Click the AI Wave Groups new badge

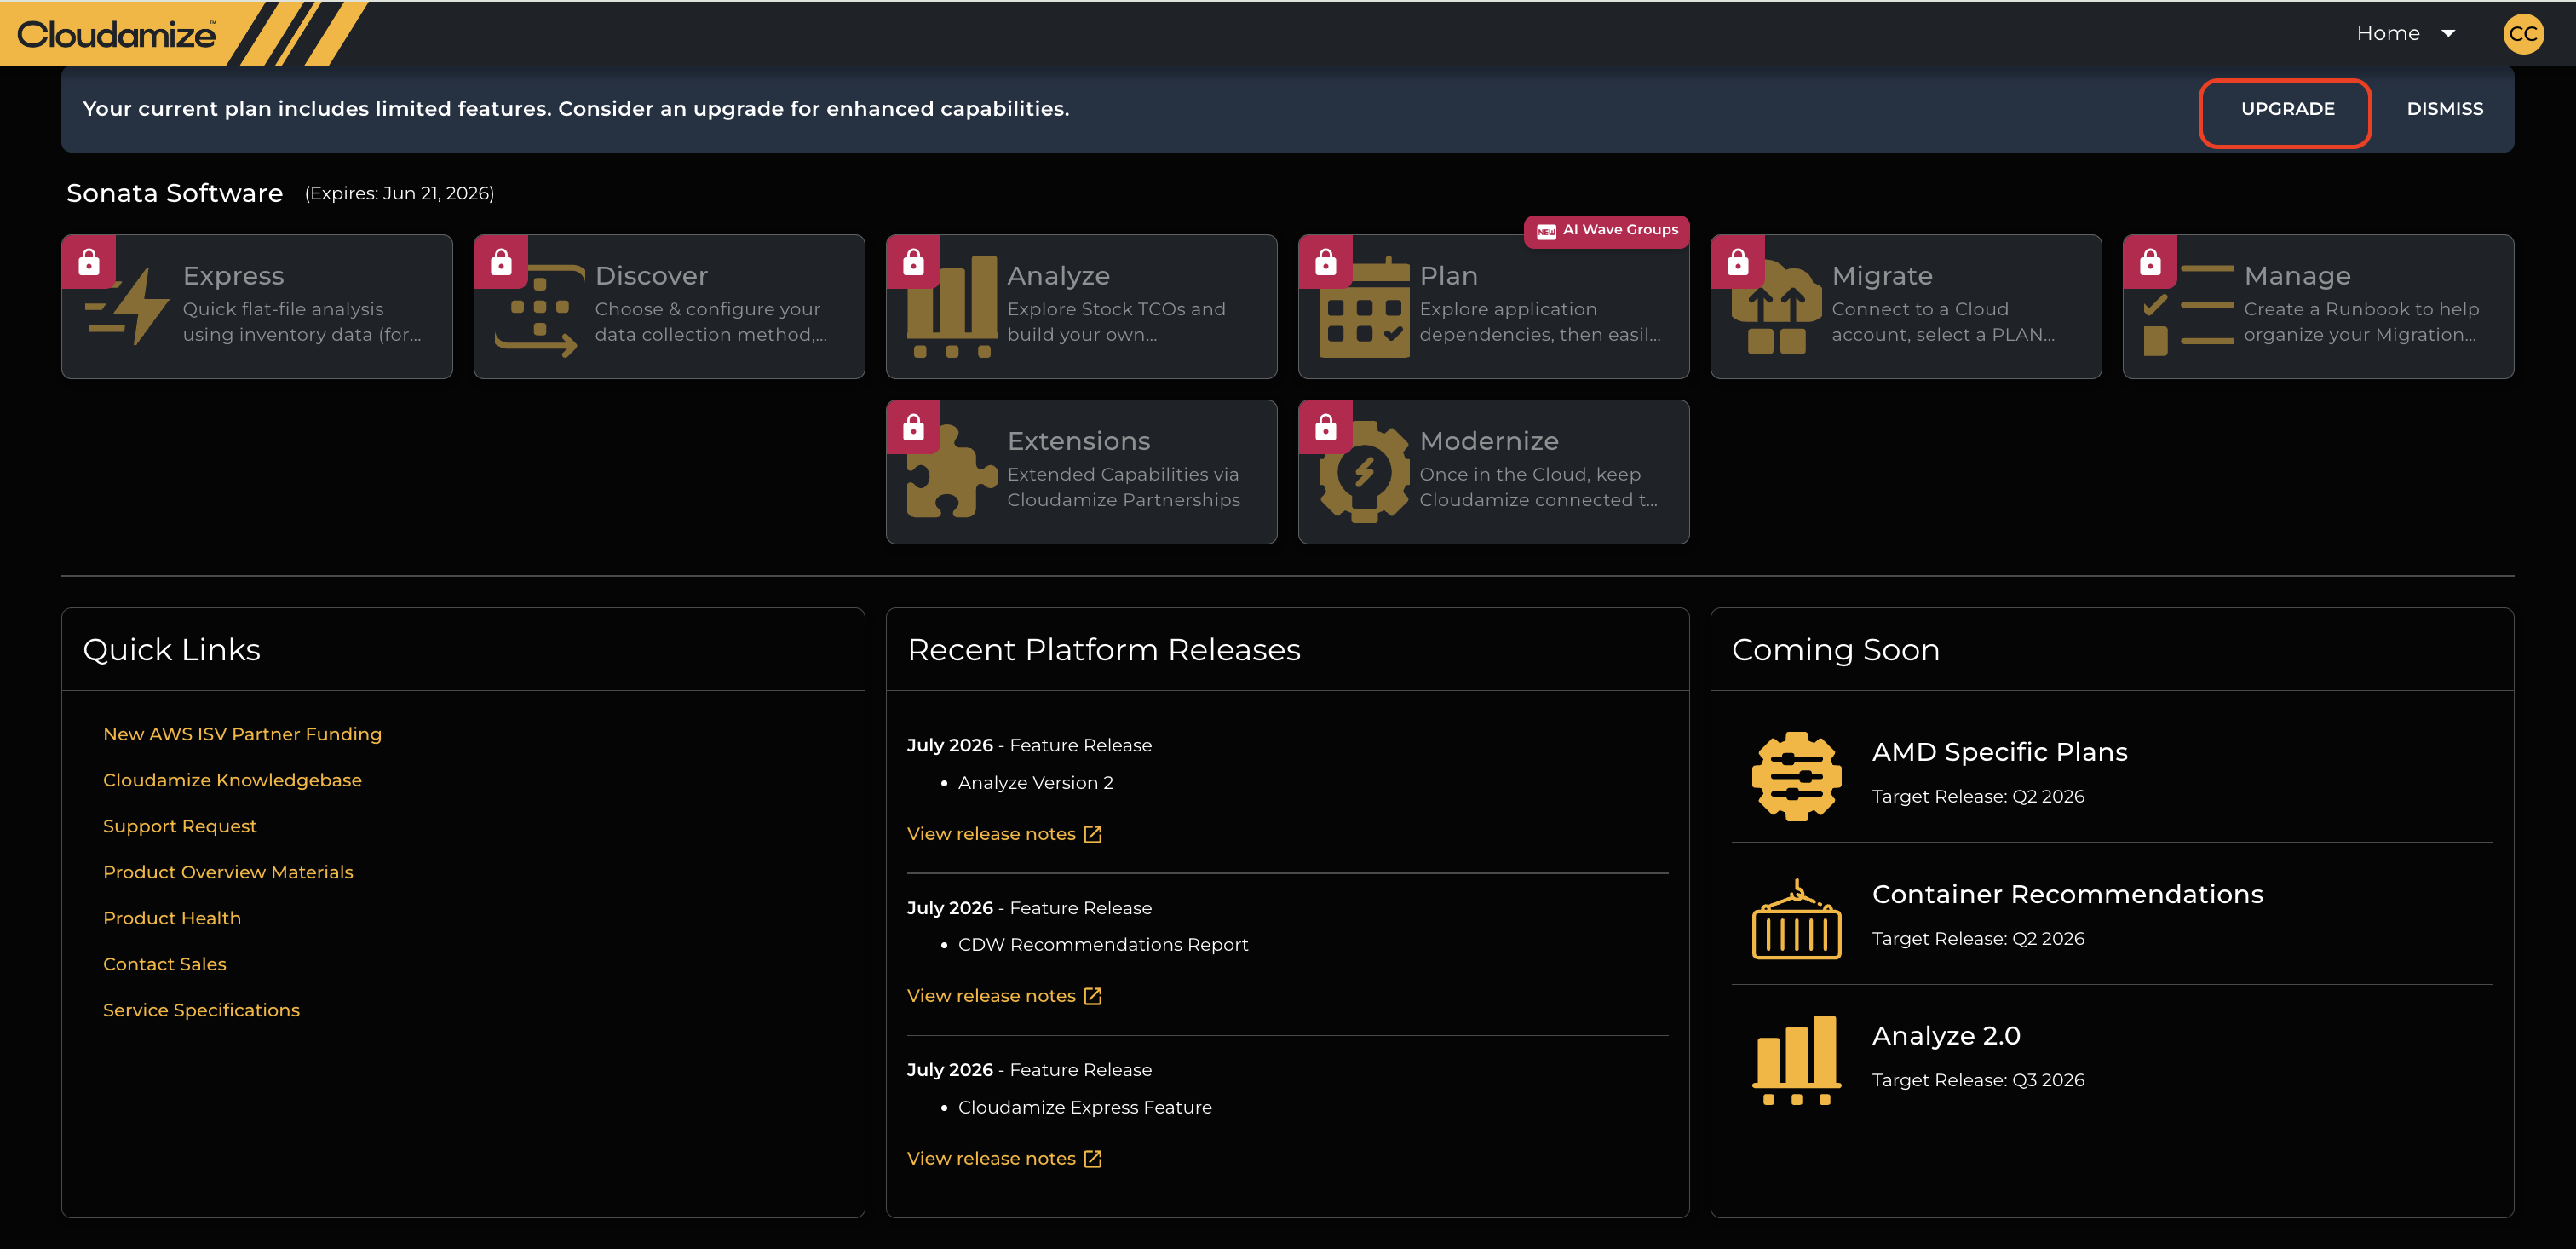click(1606, 231)
